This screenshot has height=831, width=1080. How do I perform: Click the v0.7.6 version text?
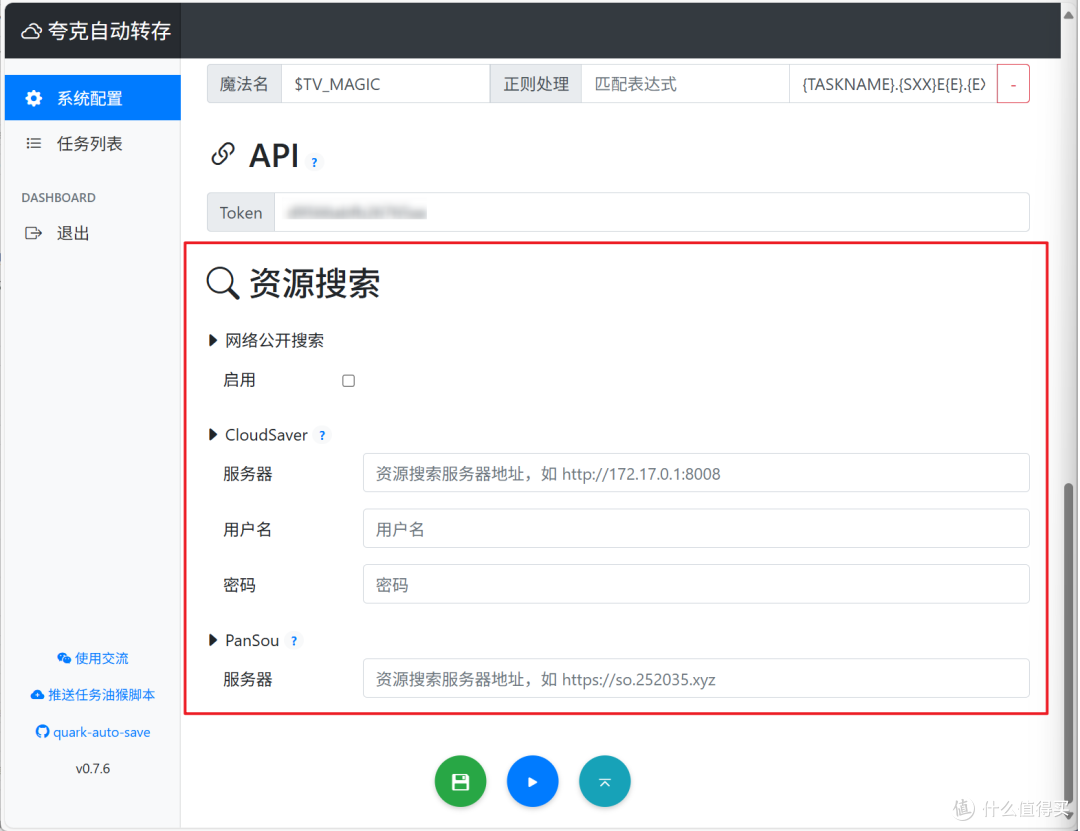pyautogui.click(x=92, y=768)
